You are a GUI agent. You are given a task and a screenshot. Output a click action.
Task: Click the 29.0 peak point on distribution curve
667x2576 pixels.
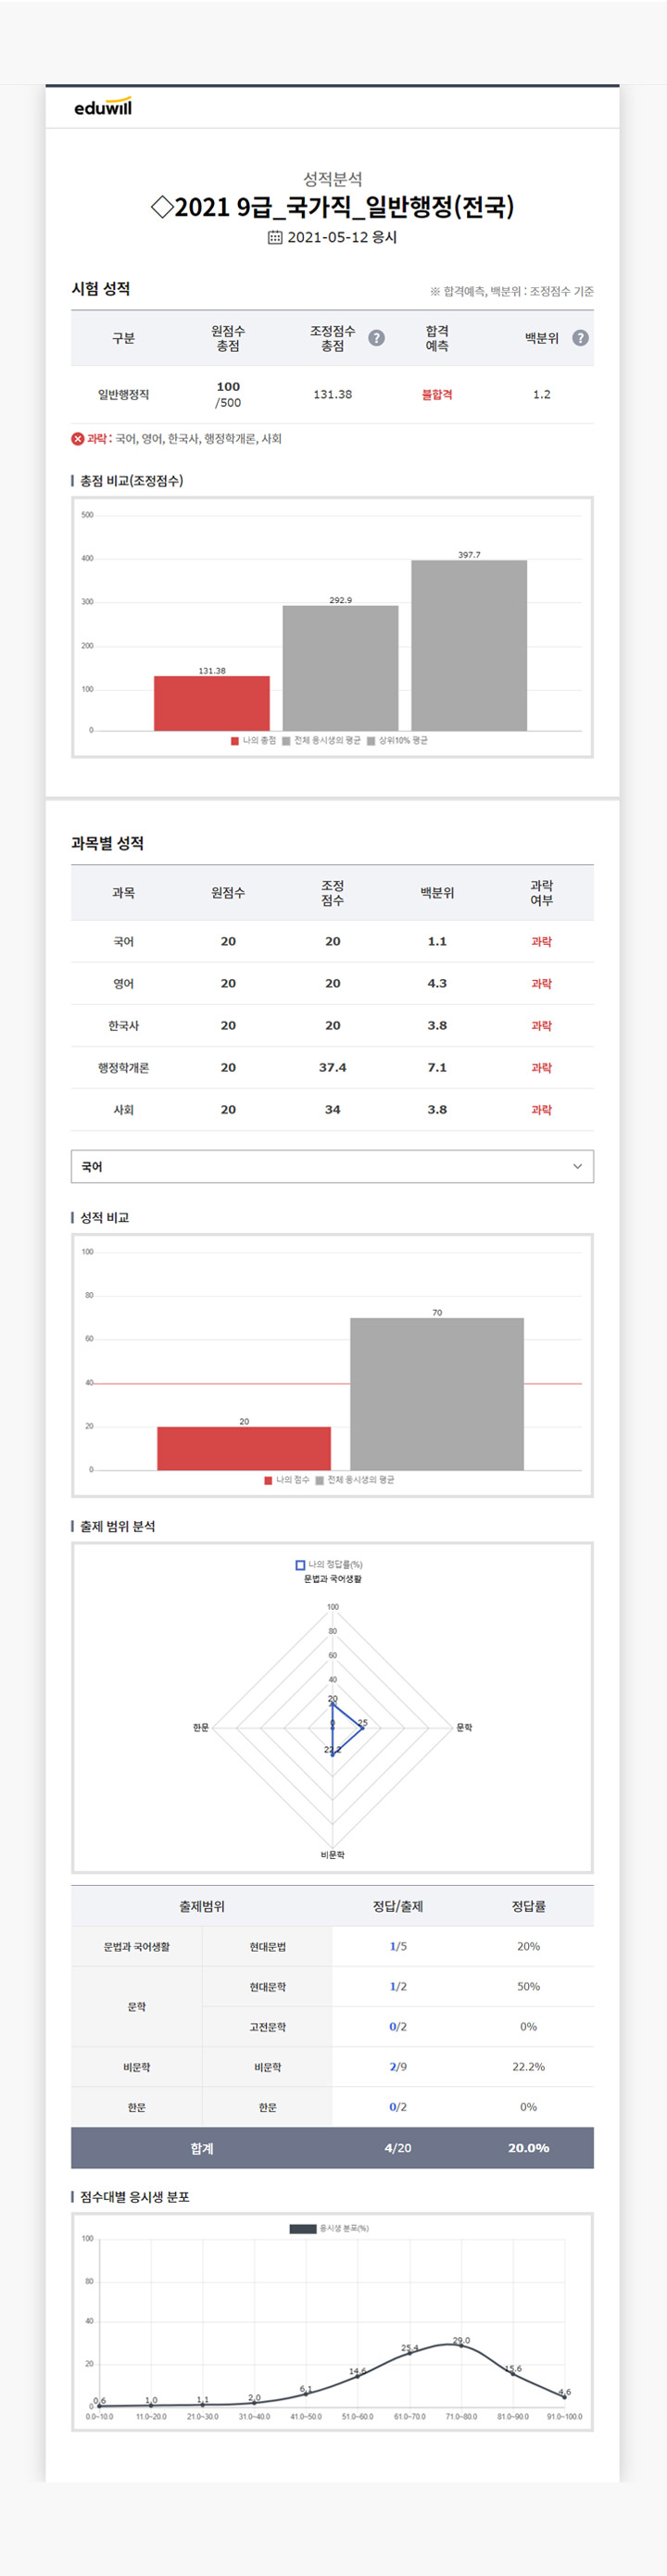(x=461, y=2345)
